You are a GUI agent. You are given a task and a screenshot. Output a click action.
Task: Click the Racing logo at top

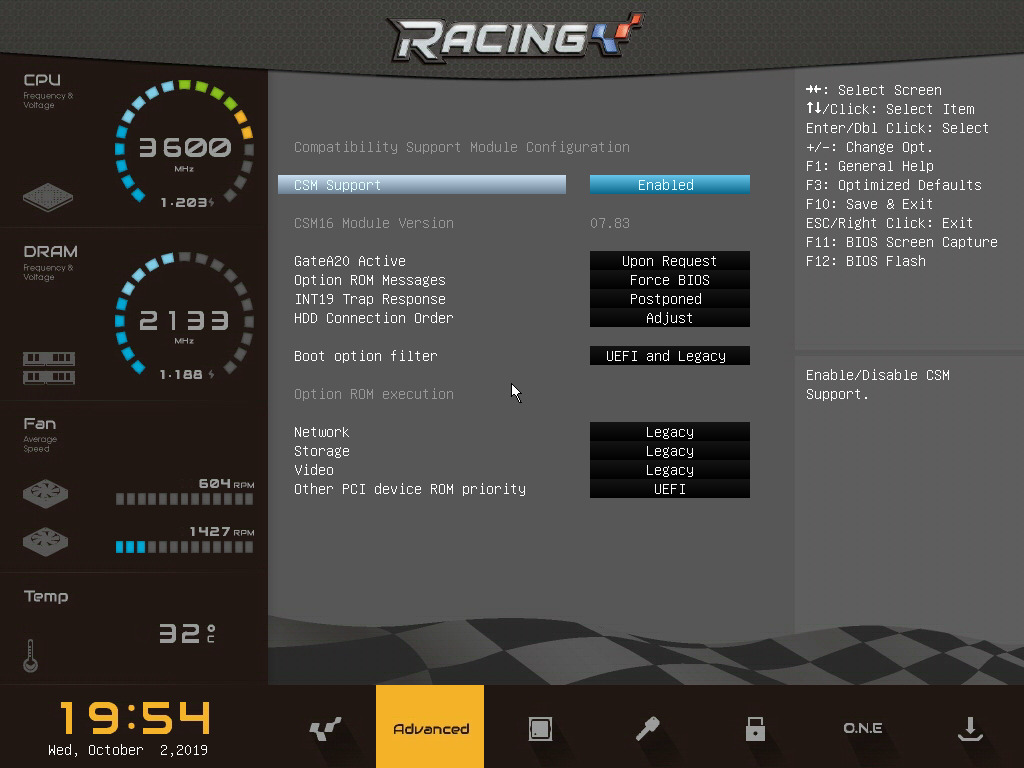(x=515, y=37)
